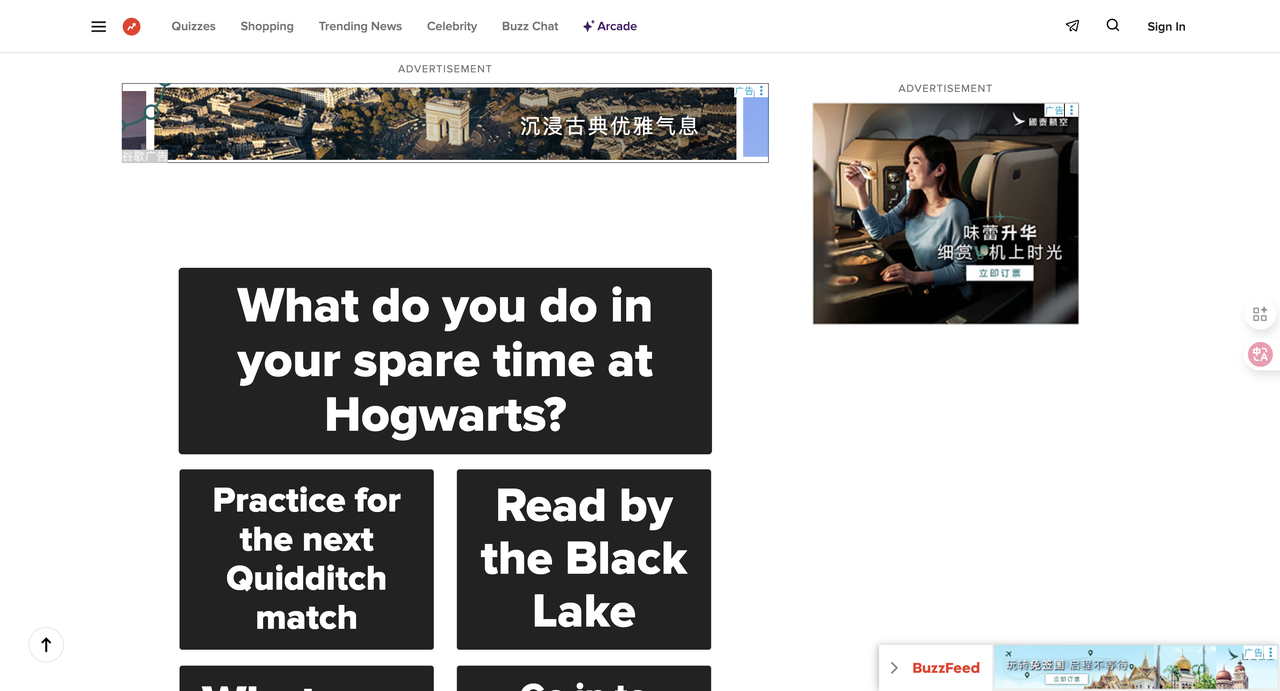Click the Sign In button
Image resolution: width=1280 pixels, height=691 pixels.
pyautogui.click(x=1166, y=27)
